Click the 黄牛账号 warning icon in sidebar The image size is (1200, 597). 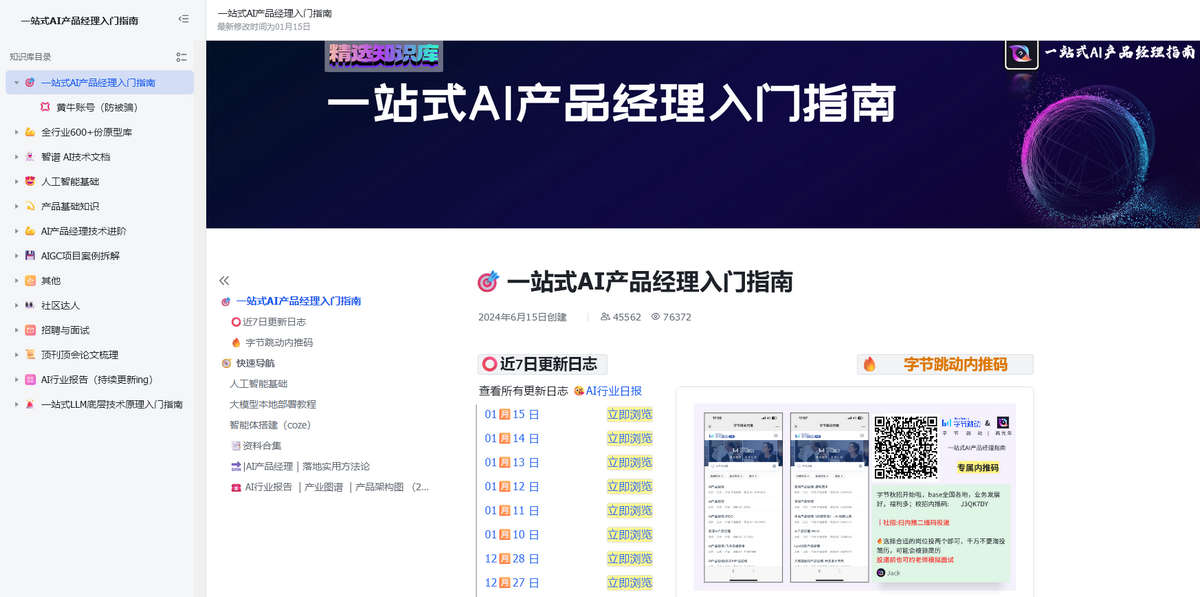tap(45, 107)
